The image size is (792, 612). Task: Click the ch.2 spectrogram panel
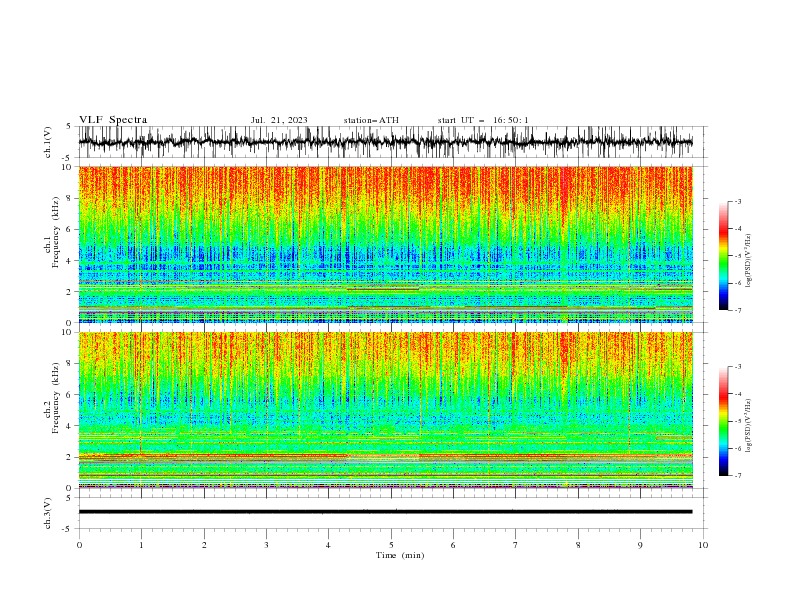pyautogui.click(x=385, y=410)
